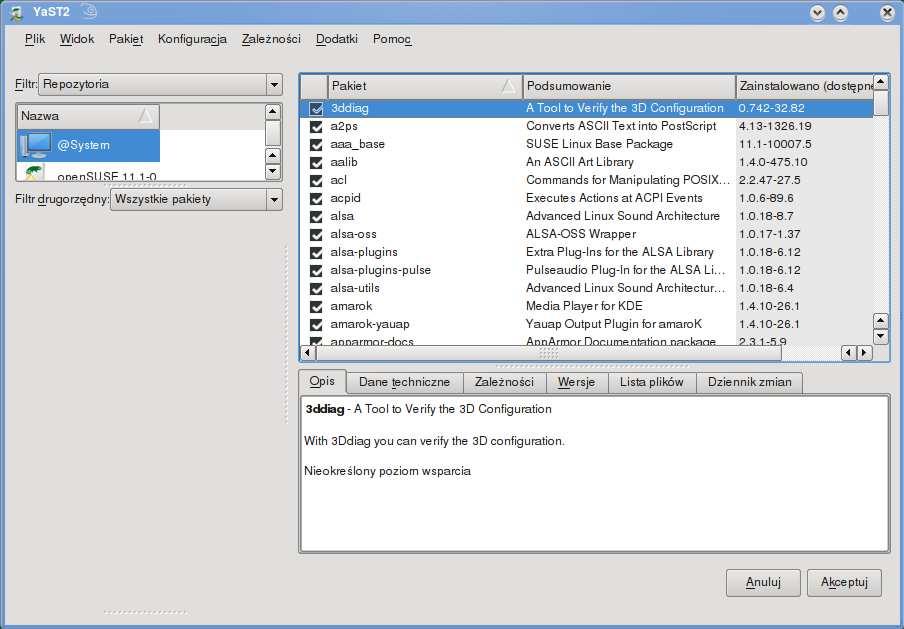
Task: Select the package name "aaa_base"
Action: point(357,144)
